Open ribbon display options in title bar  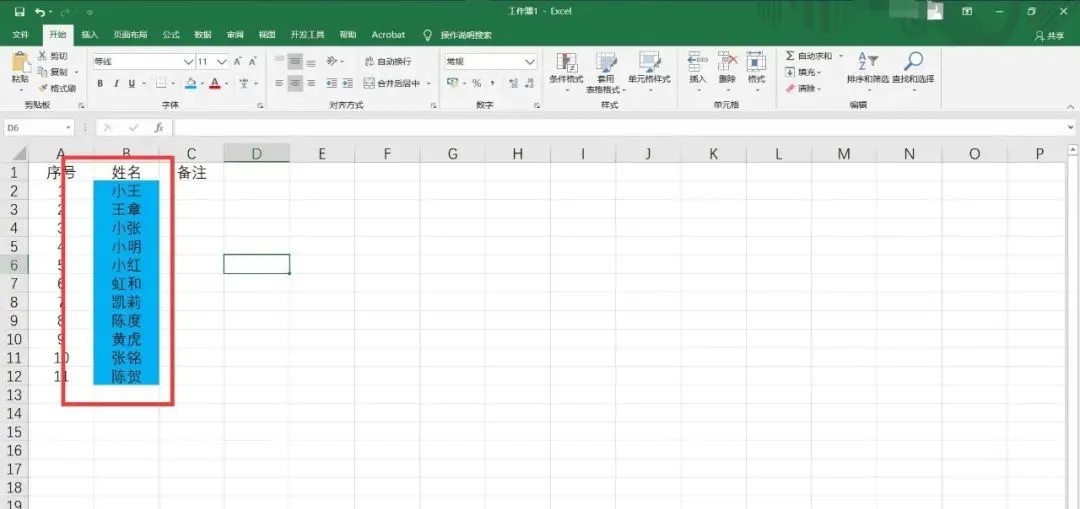[967, 12]
